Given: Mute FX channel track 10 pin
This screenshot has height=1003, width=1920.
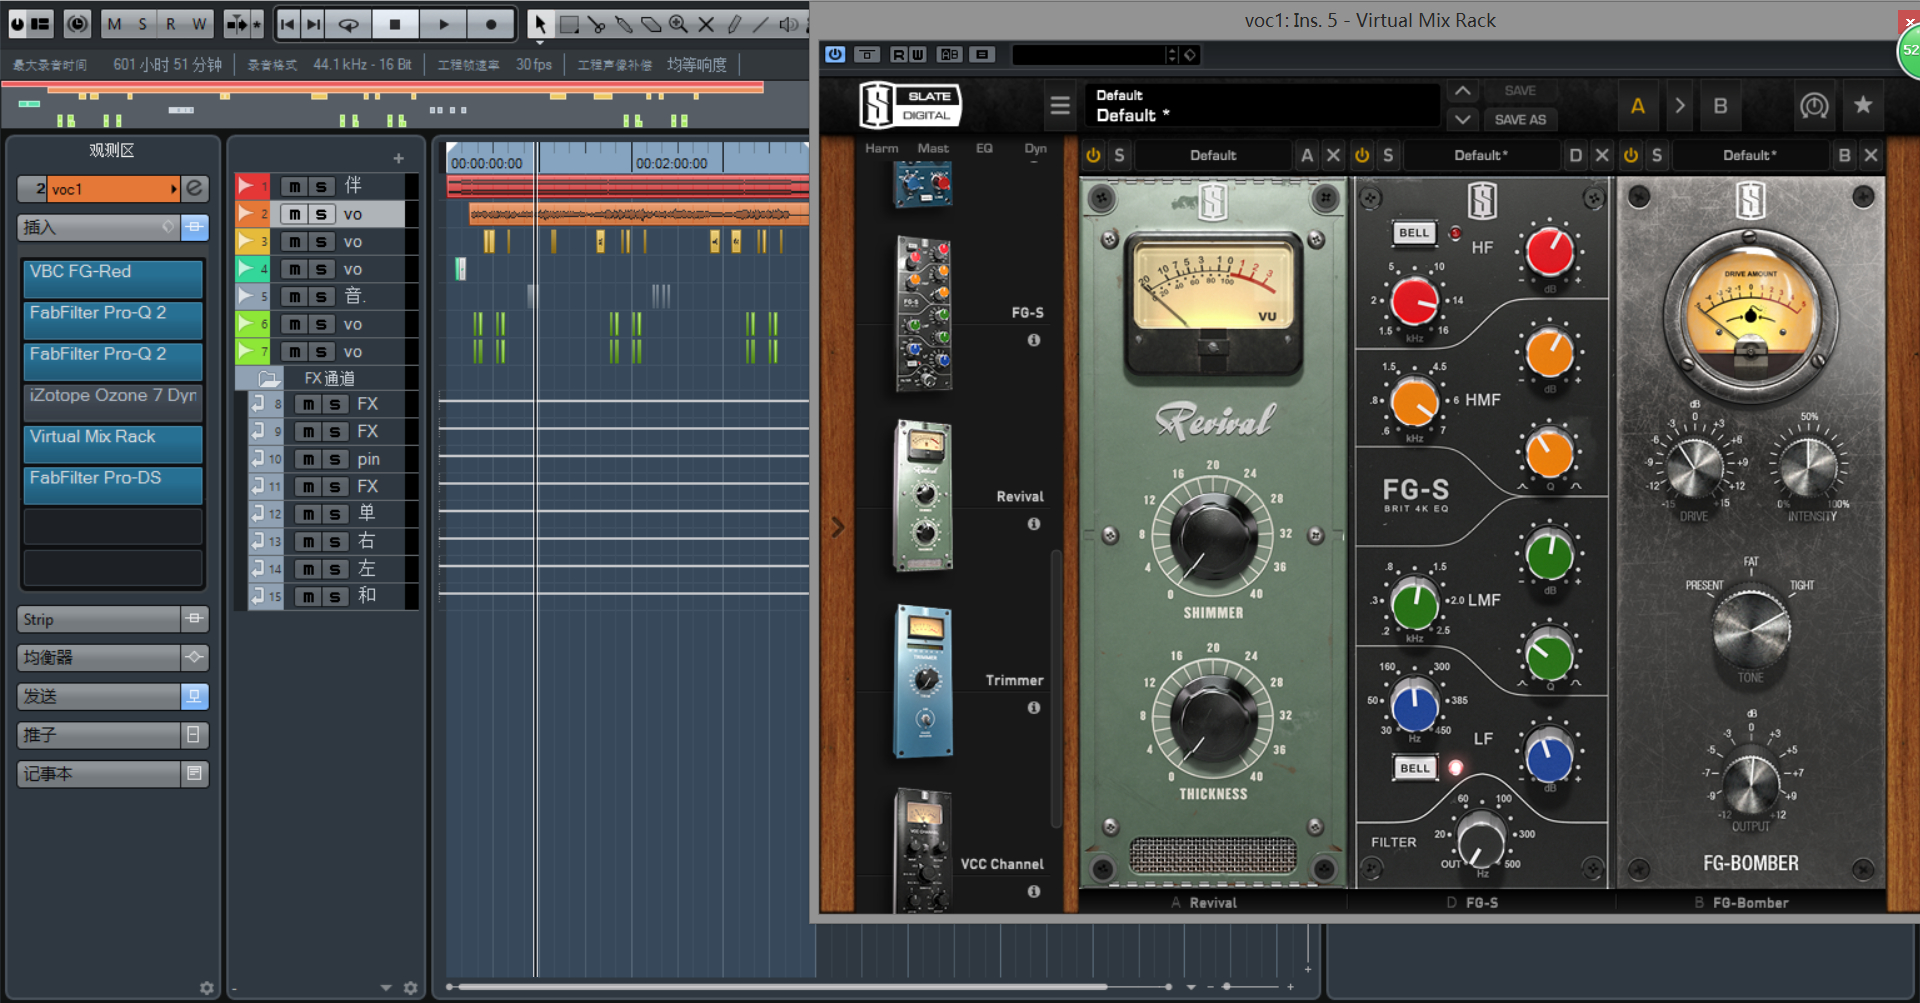Looking at the screenshot, I should click(x=308, y=459).
